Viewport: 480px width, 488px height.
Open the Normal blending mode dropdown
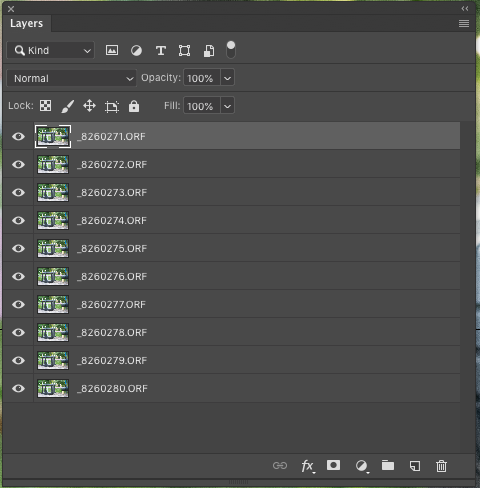click(71, 78)
